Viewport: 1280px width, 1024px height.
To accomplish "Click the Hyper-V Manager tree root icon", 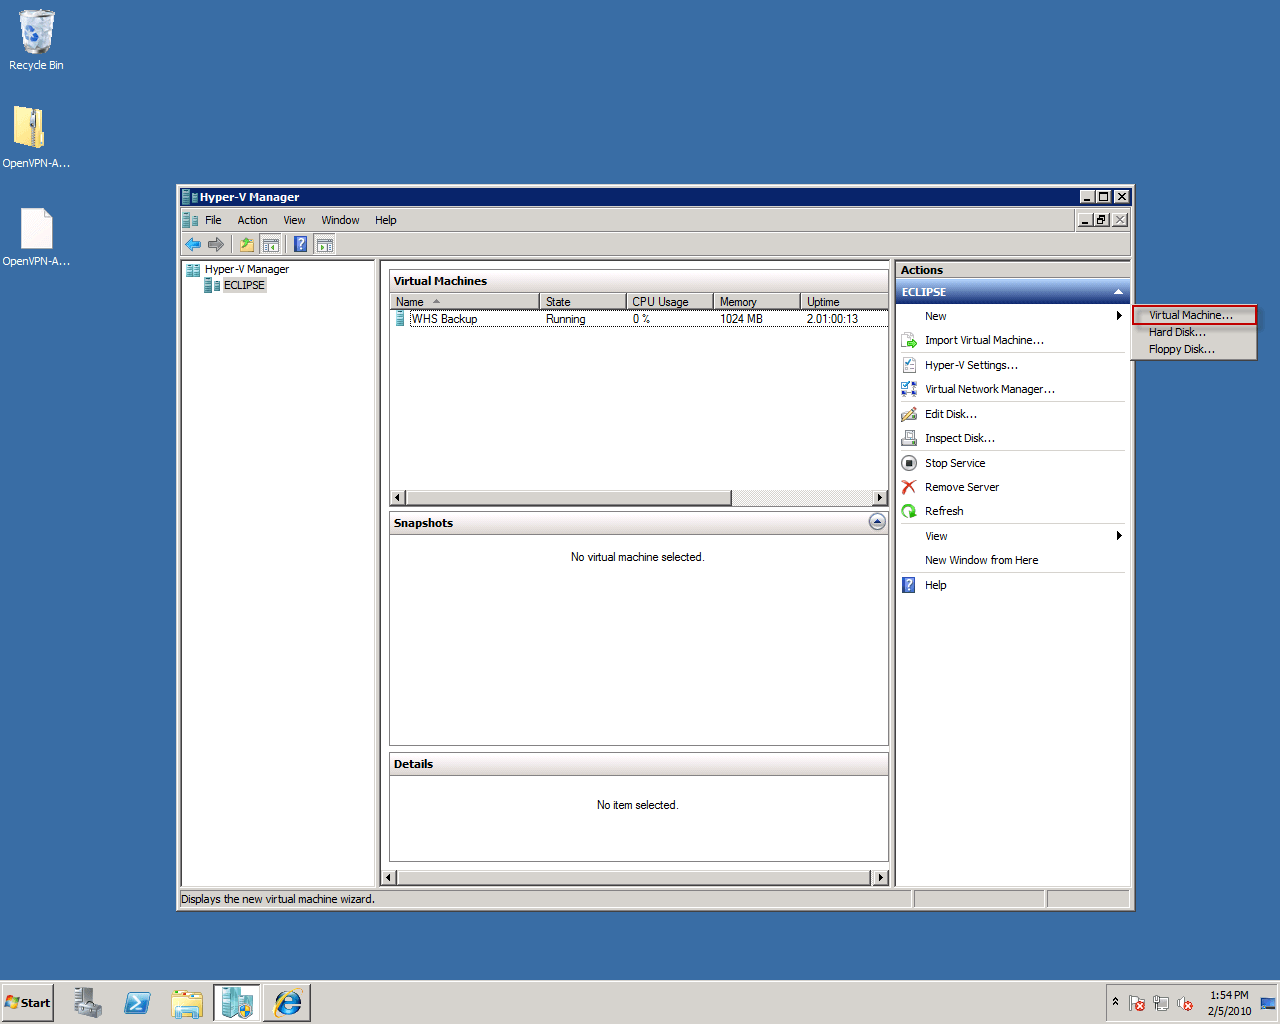I will coord(193,270).
